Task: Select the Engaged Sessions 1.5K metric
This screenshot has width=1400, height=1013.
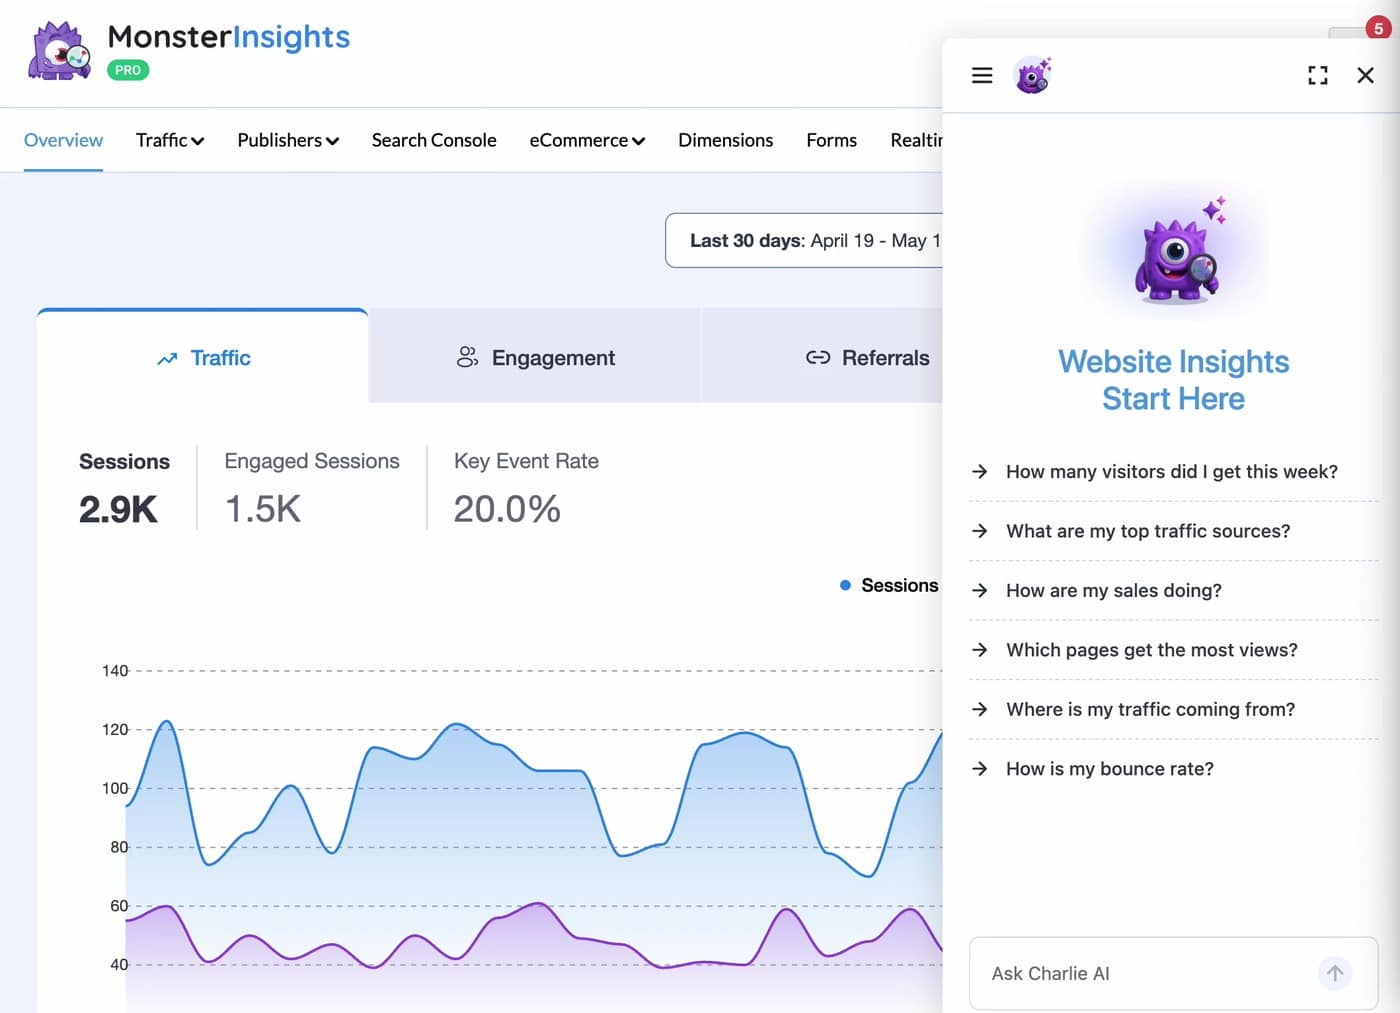Action: pos(312,488)
